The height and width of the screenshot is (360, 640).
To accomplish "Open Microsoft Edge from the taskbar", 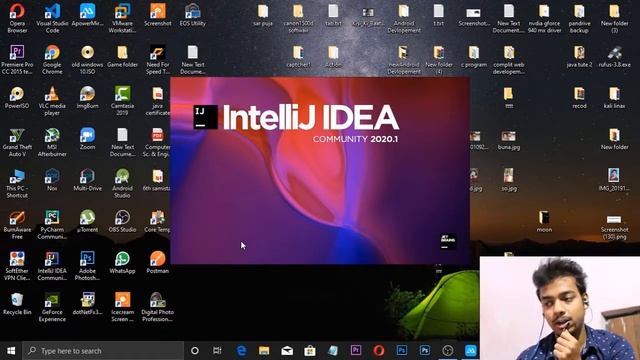I will (241, 351).
